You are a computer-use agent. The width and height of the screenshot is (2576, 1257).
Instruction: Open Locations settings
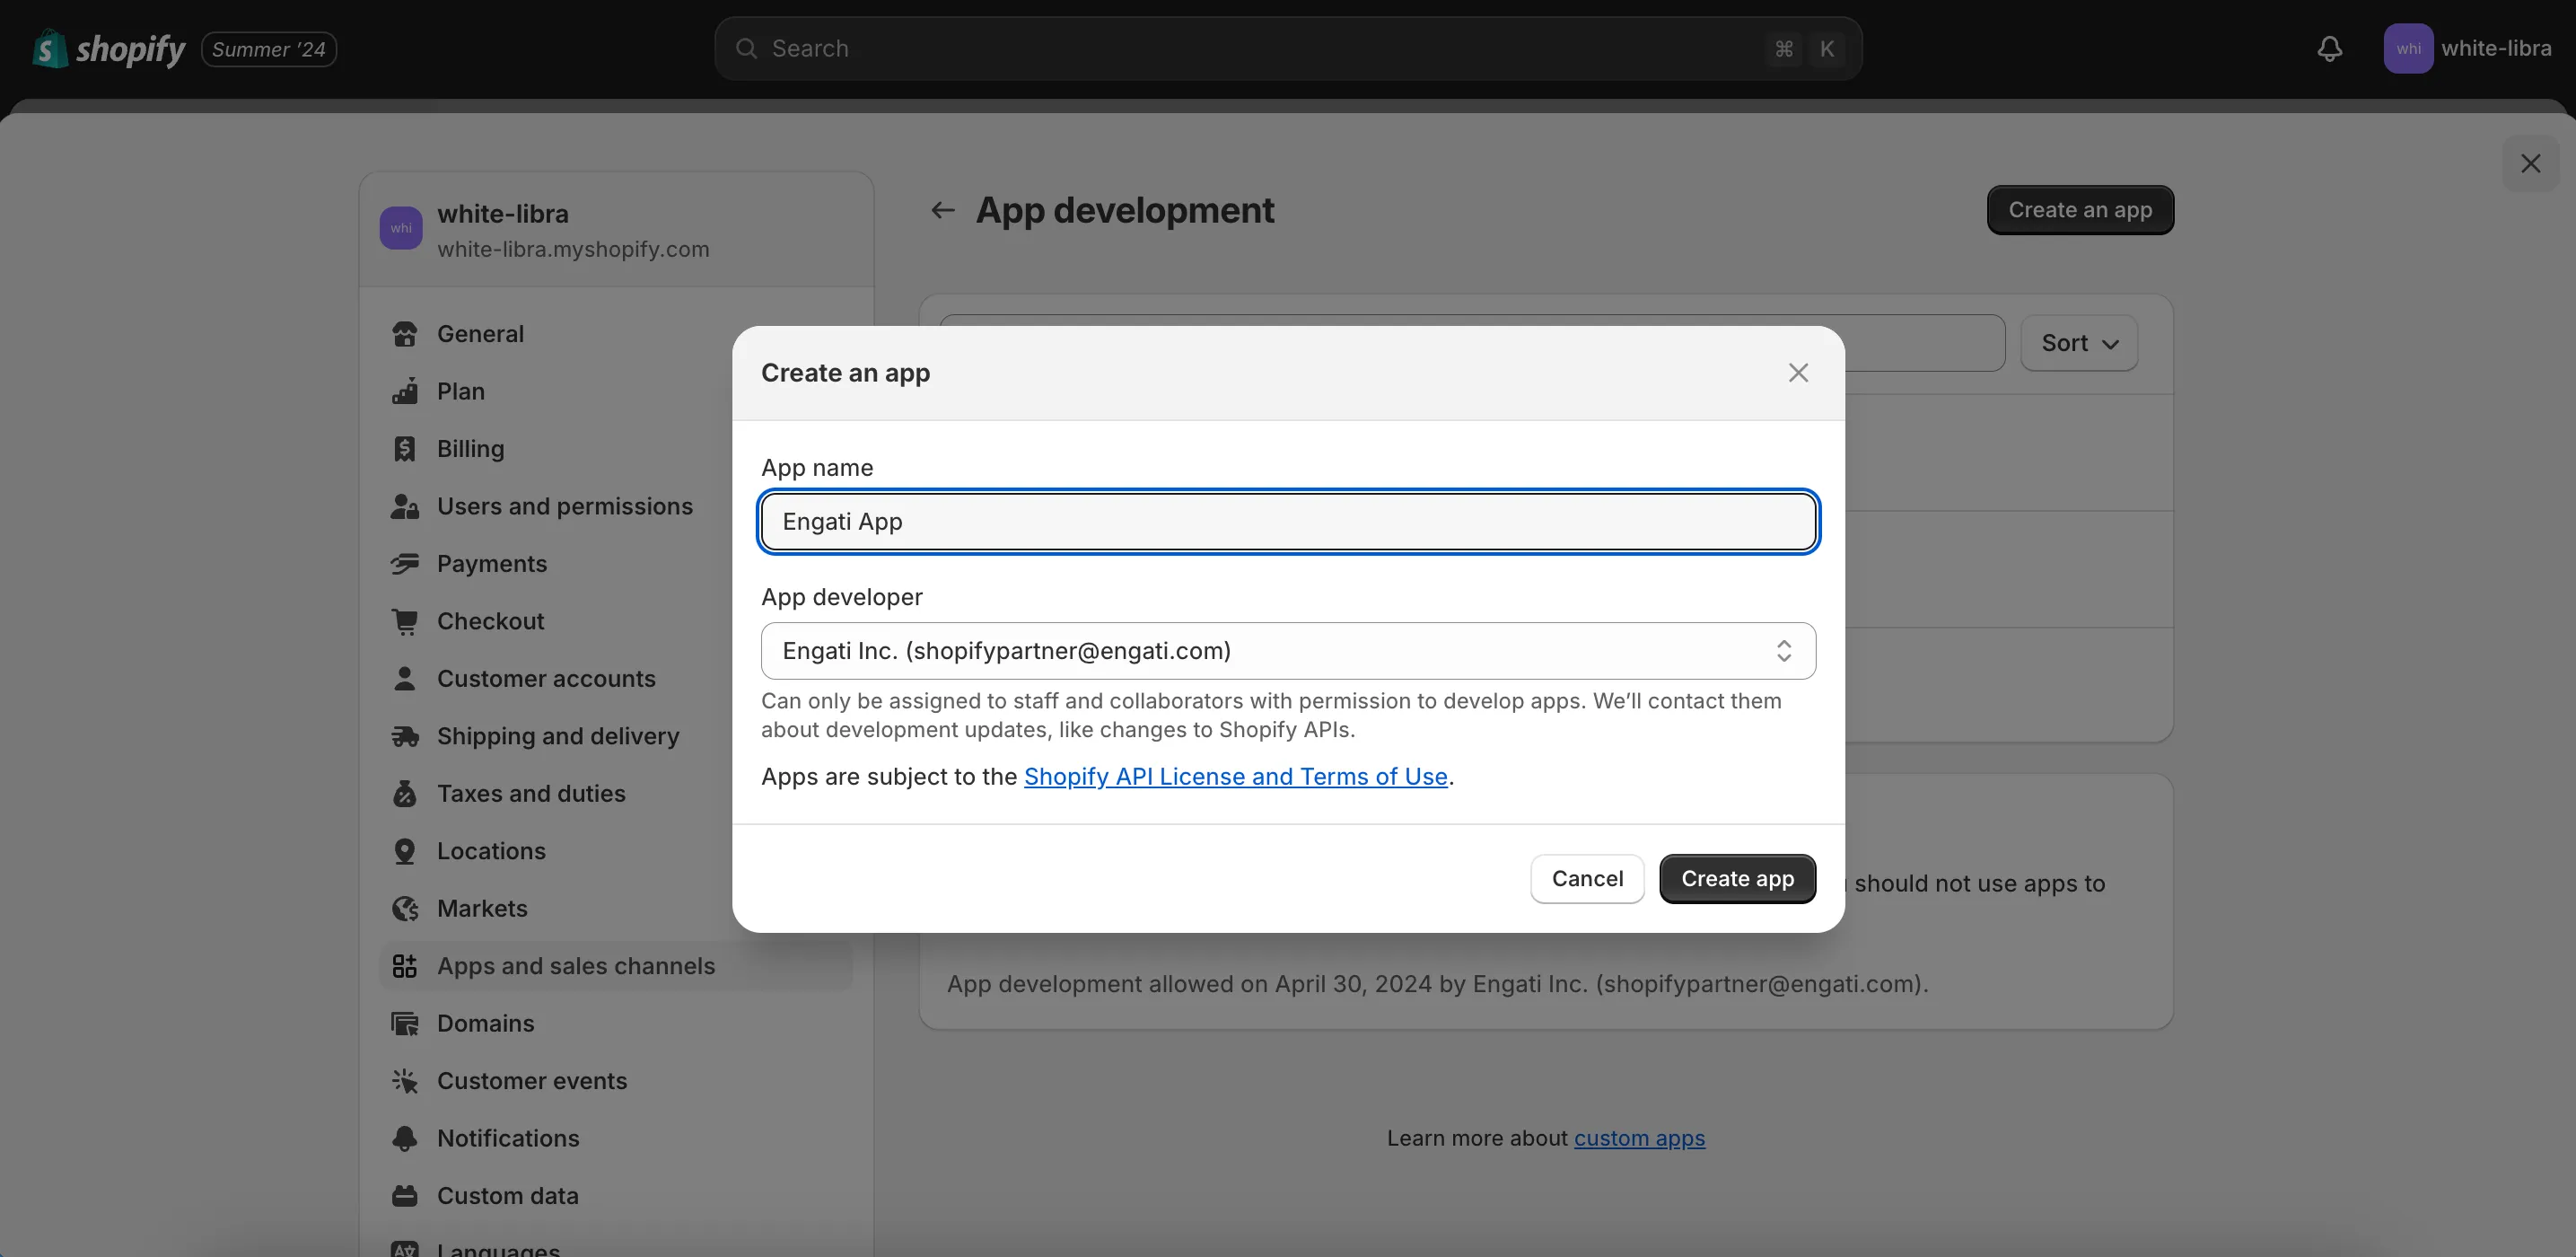615,851
